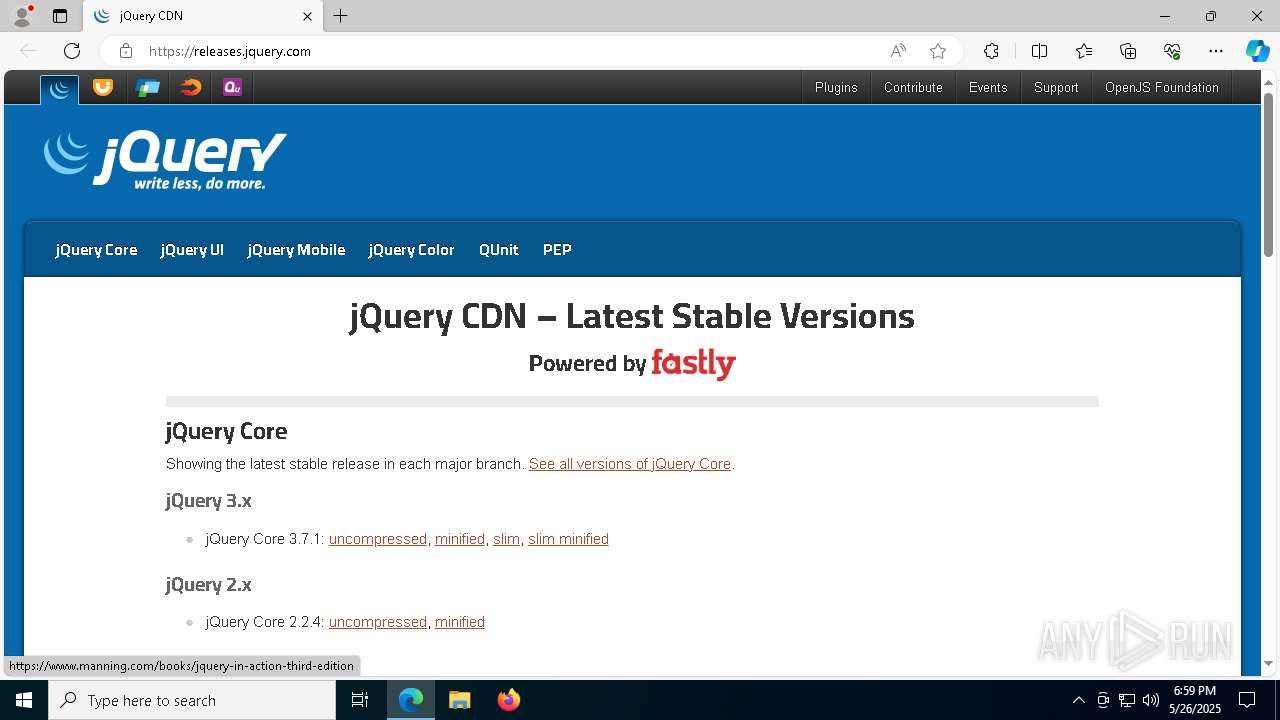Open Split screen icon

click(1039, 51)
